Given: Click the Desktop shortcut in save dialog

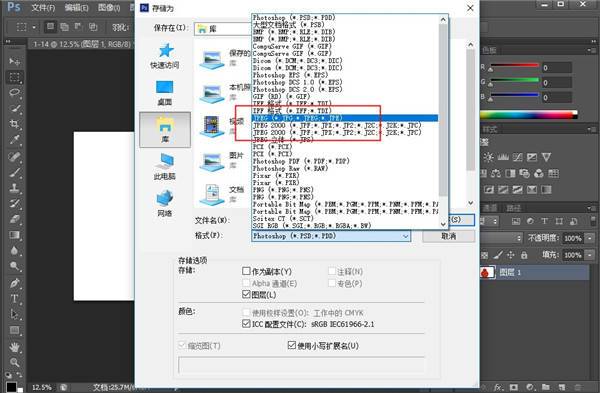Looking at the screenshot, I should (x=165, y=93).
